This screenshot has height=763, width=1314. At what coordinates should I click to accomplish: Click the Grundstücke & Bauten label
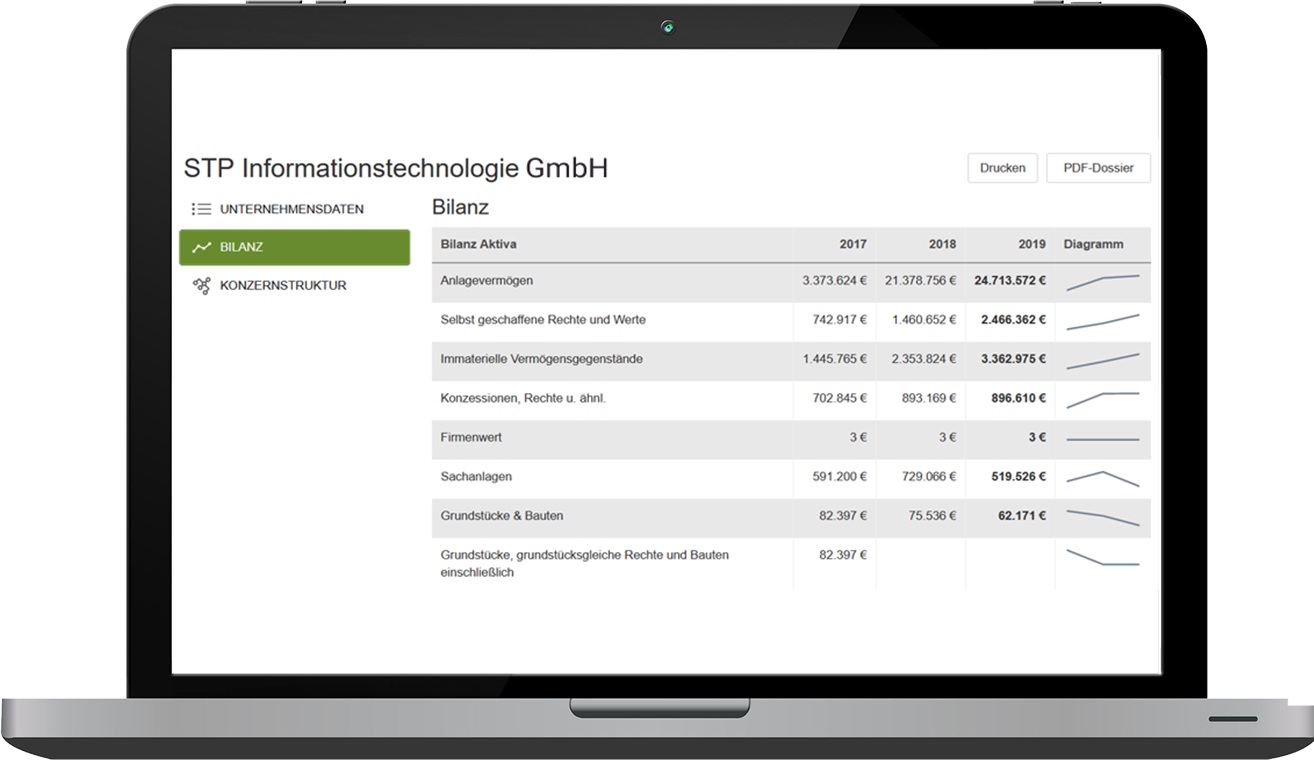pos(502,516)
